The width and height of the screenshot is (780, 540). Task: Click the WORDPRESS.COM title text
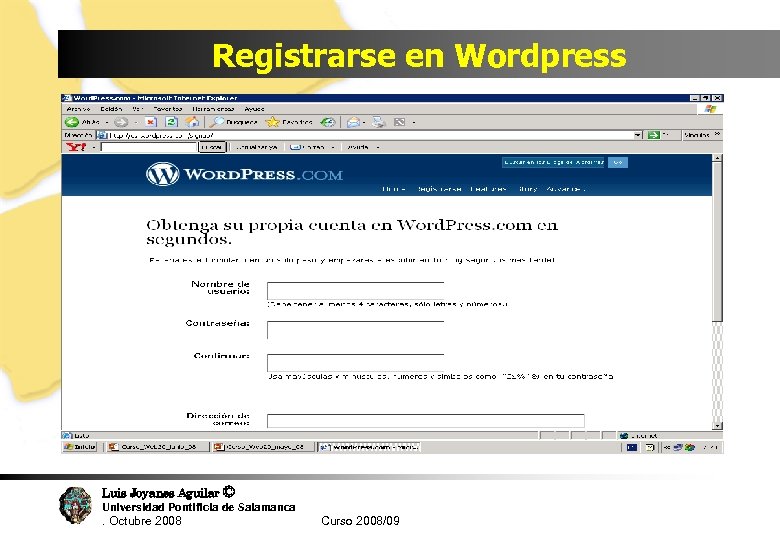tap(263, 175)
